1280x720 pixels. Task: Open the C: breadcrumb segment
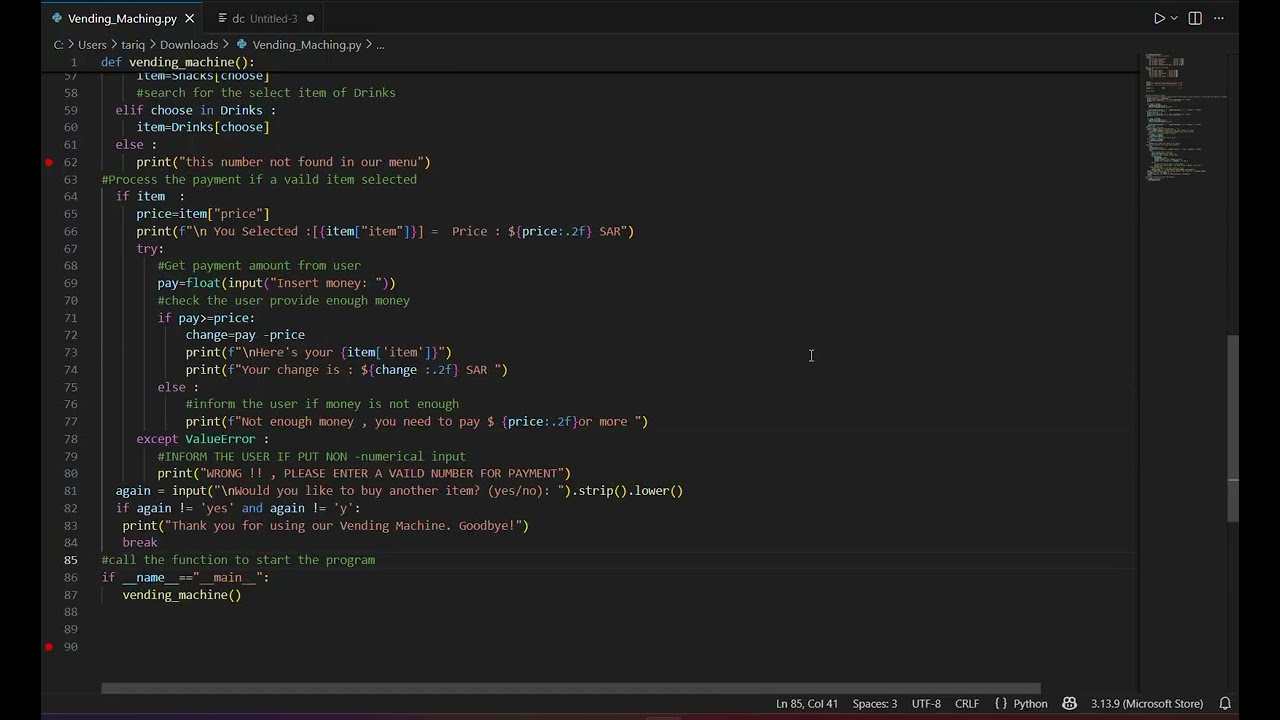click(x=58, y=44)
